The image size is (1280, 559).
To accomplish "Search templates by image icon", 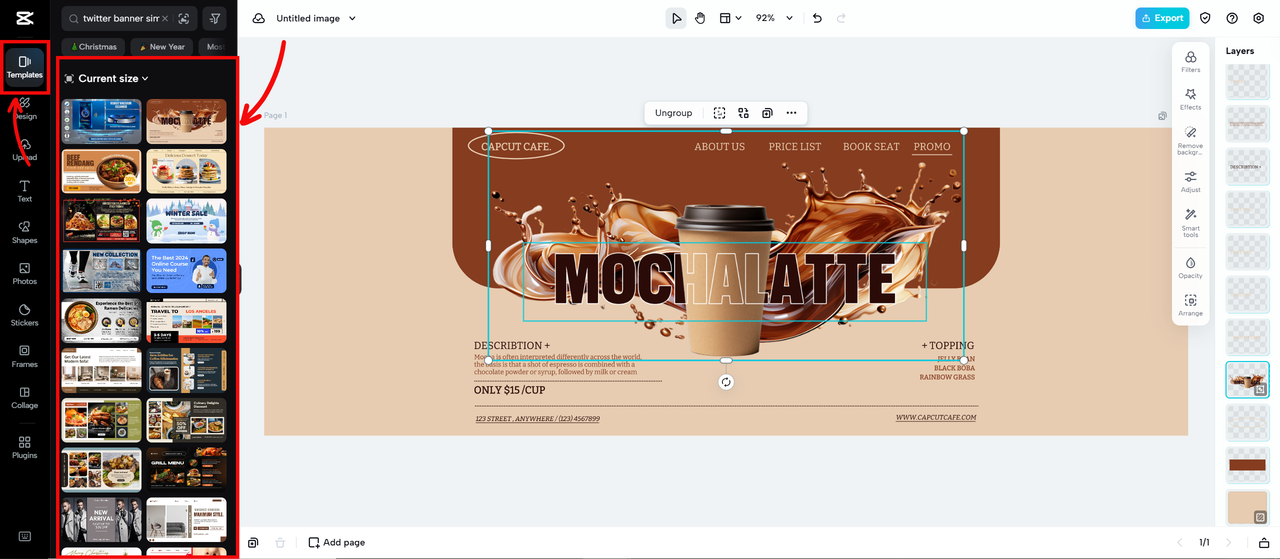I will pyautogui.click(x=183, y=19).
